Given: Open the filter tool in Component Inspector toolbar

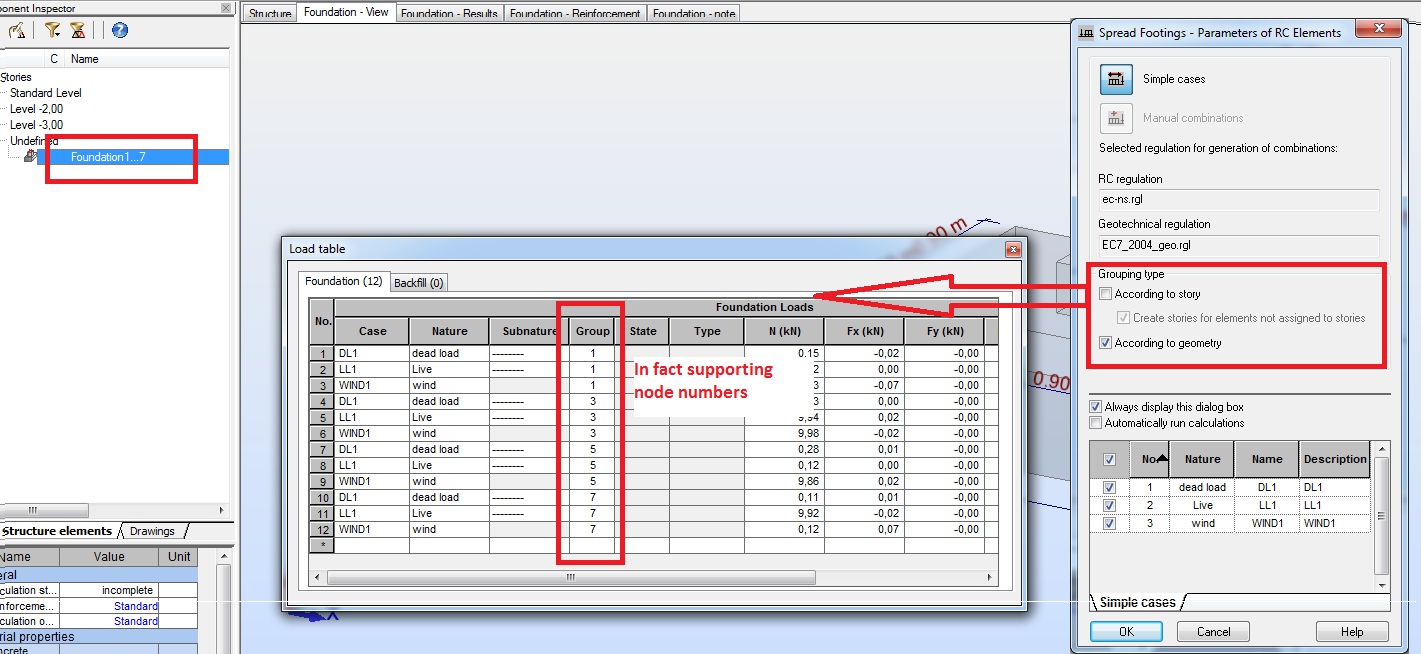Looking at the screenshot, I should click(51, 31).
